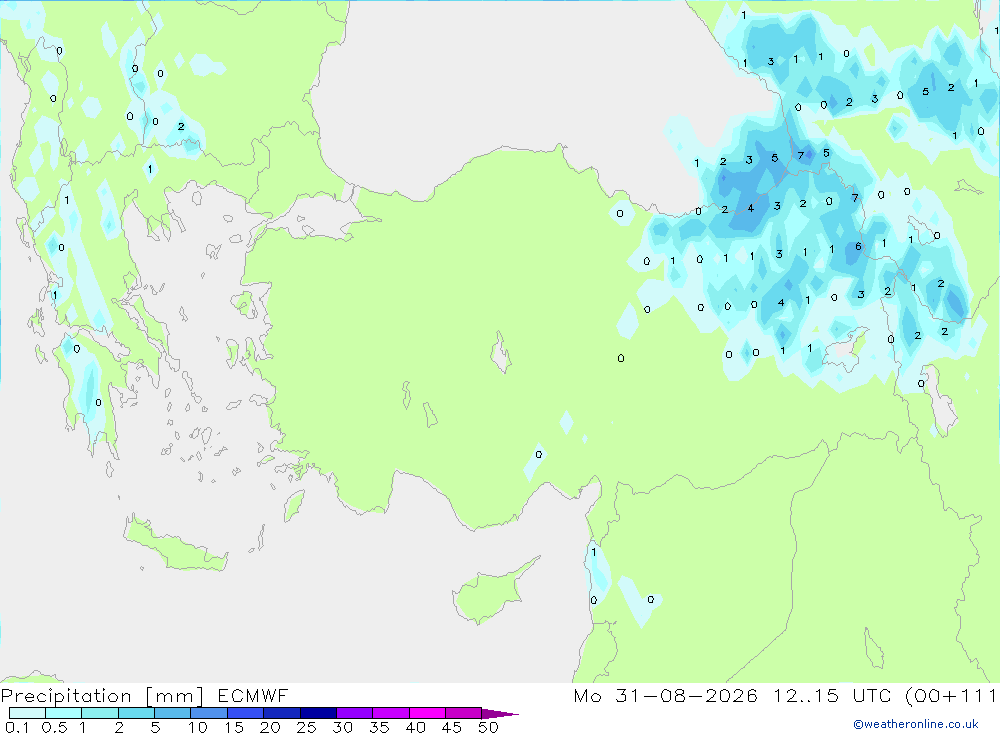The height and width of the screenshot is (733, 1000).
Task: Click the 25 to 30 mm legend swatch
Action: tap(318, 713)
